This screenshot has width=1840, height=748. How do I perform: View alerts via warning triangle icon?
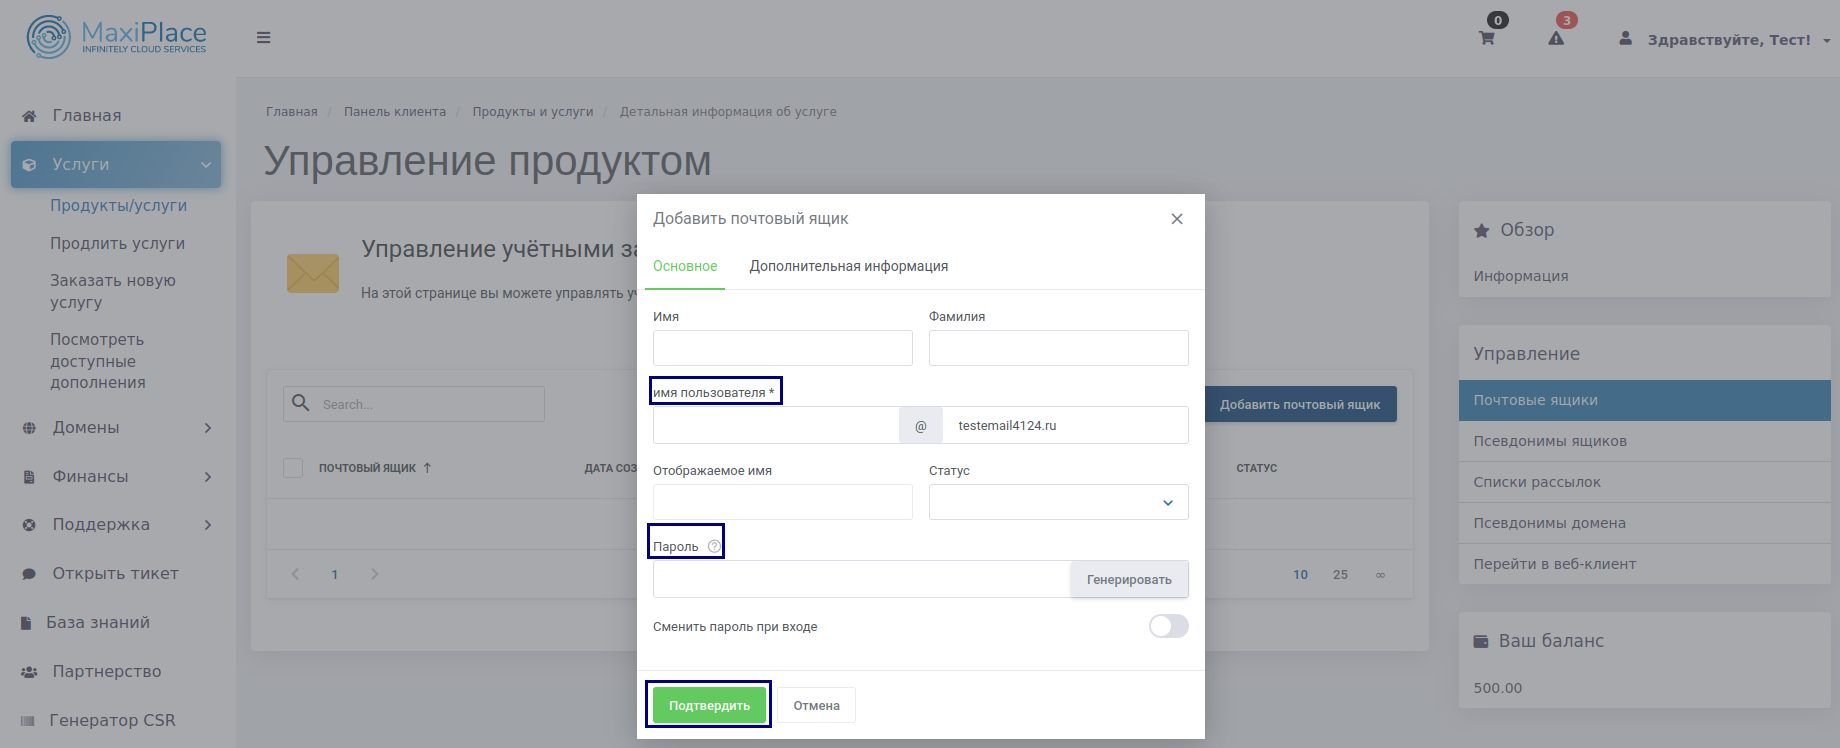click(x=1556, y=39)
